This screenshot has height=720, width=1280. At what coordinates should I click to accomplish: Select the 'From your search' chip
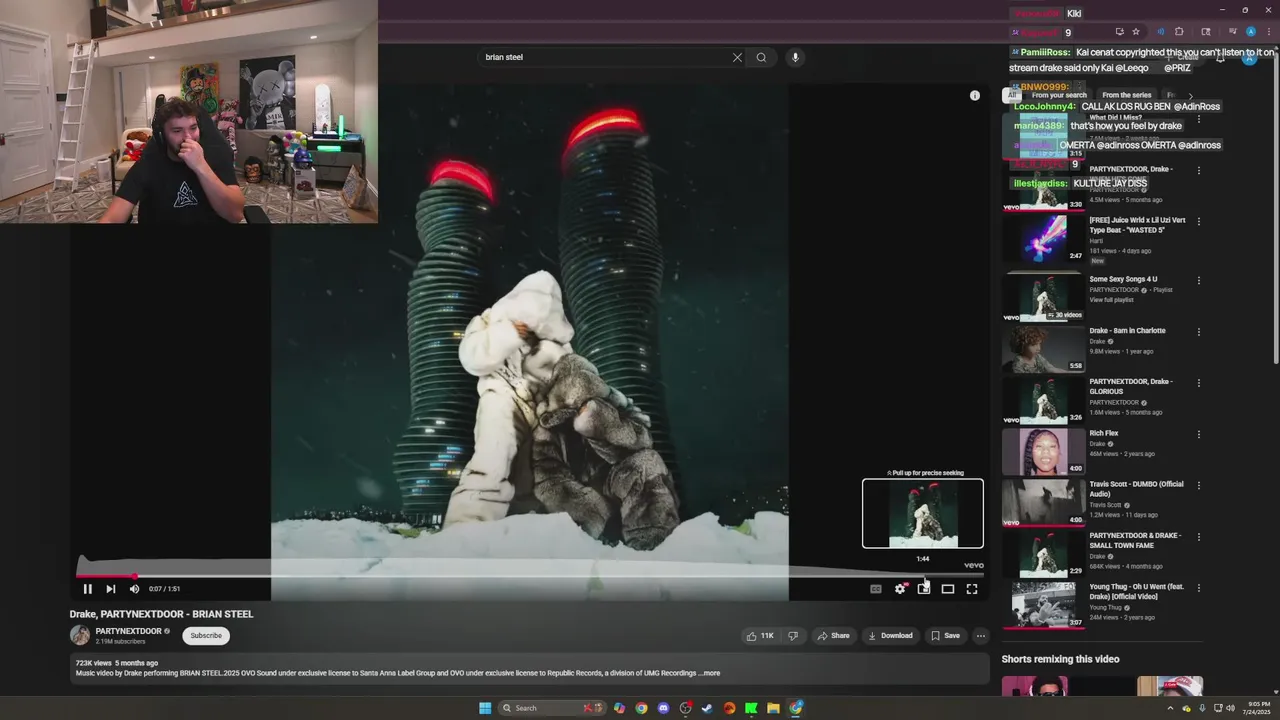tap(1059, 96)
